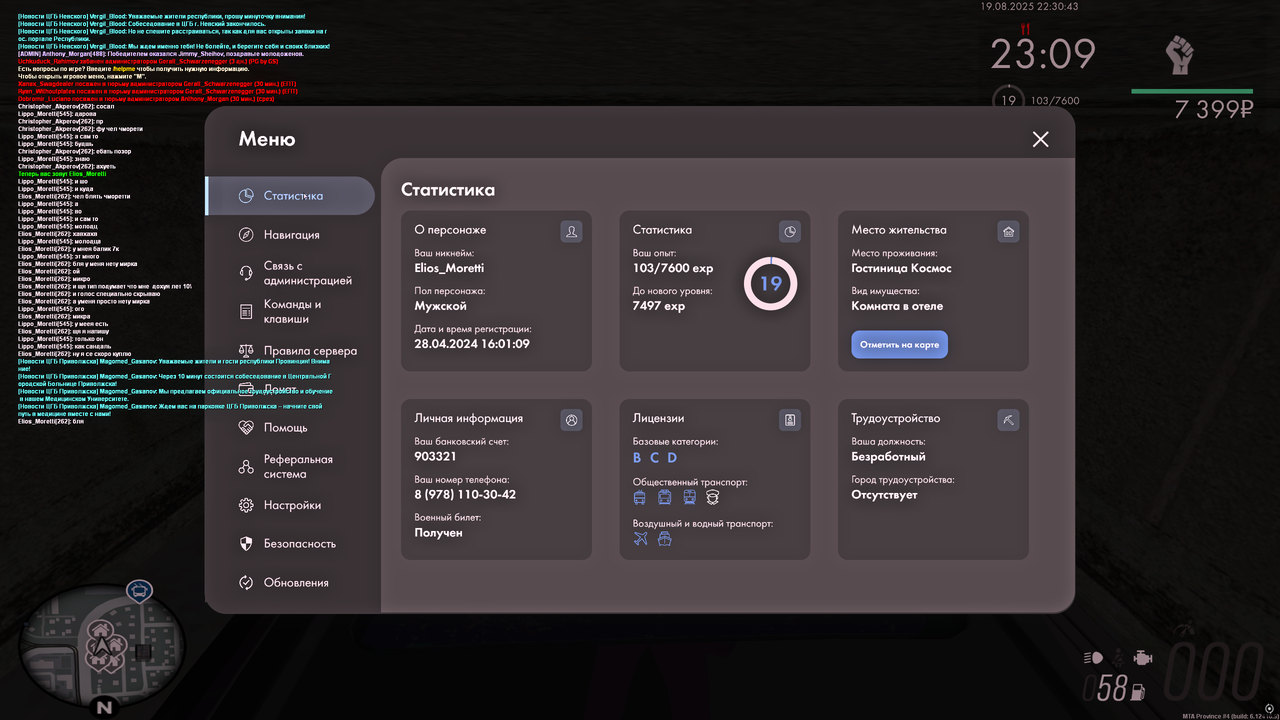The height and width of the screenshot is (720, 1280).
Task: Click the chart icon on Статистика card
Action: [790, 232]
